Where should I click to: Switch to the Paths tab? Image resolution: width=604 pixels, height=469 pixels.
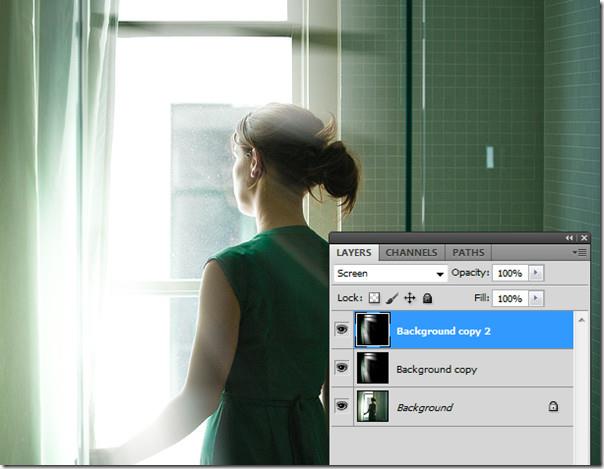tap(468, 253)
